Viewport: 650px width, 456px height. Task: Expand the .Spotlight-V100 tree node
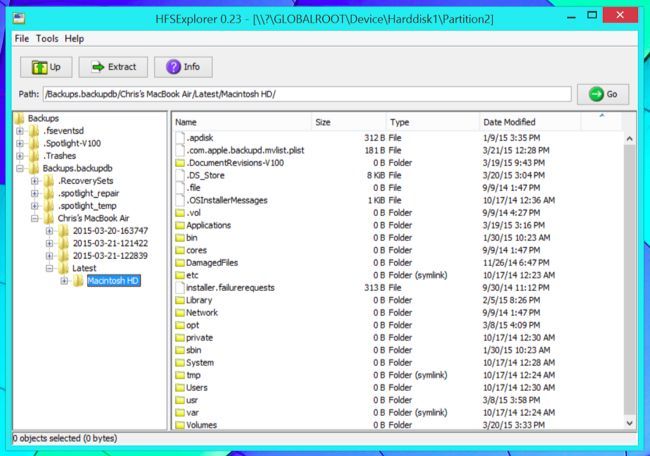coord(19,143)
